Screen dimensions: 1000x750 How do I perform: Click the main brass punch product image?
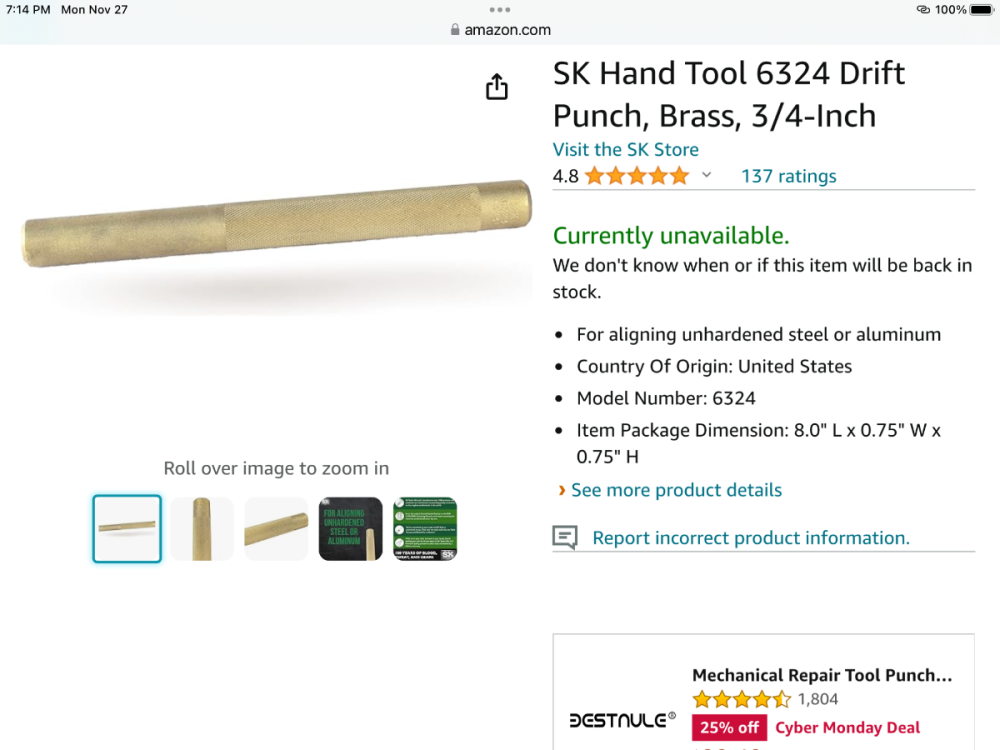[277, 222]
